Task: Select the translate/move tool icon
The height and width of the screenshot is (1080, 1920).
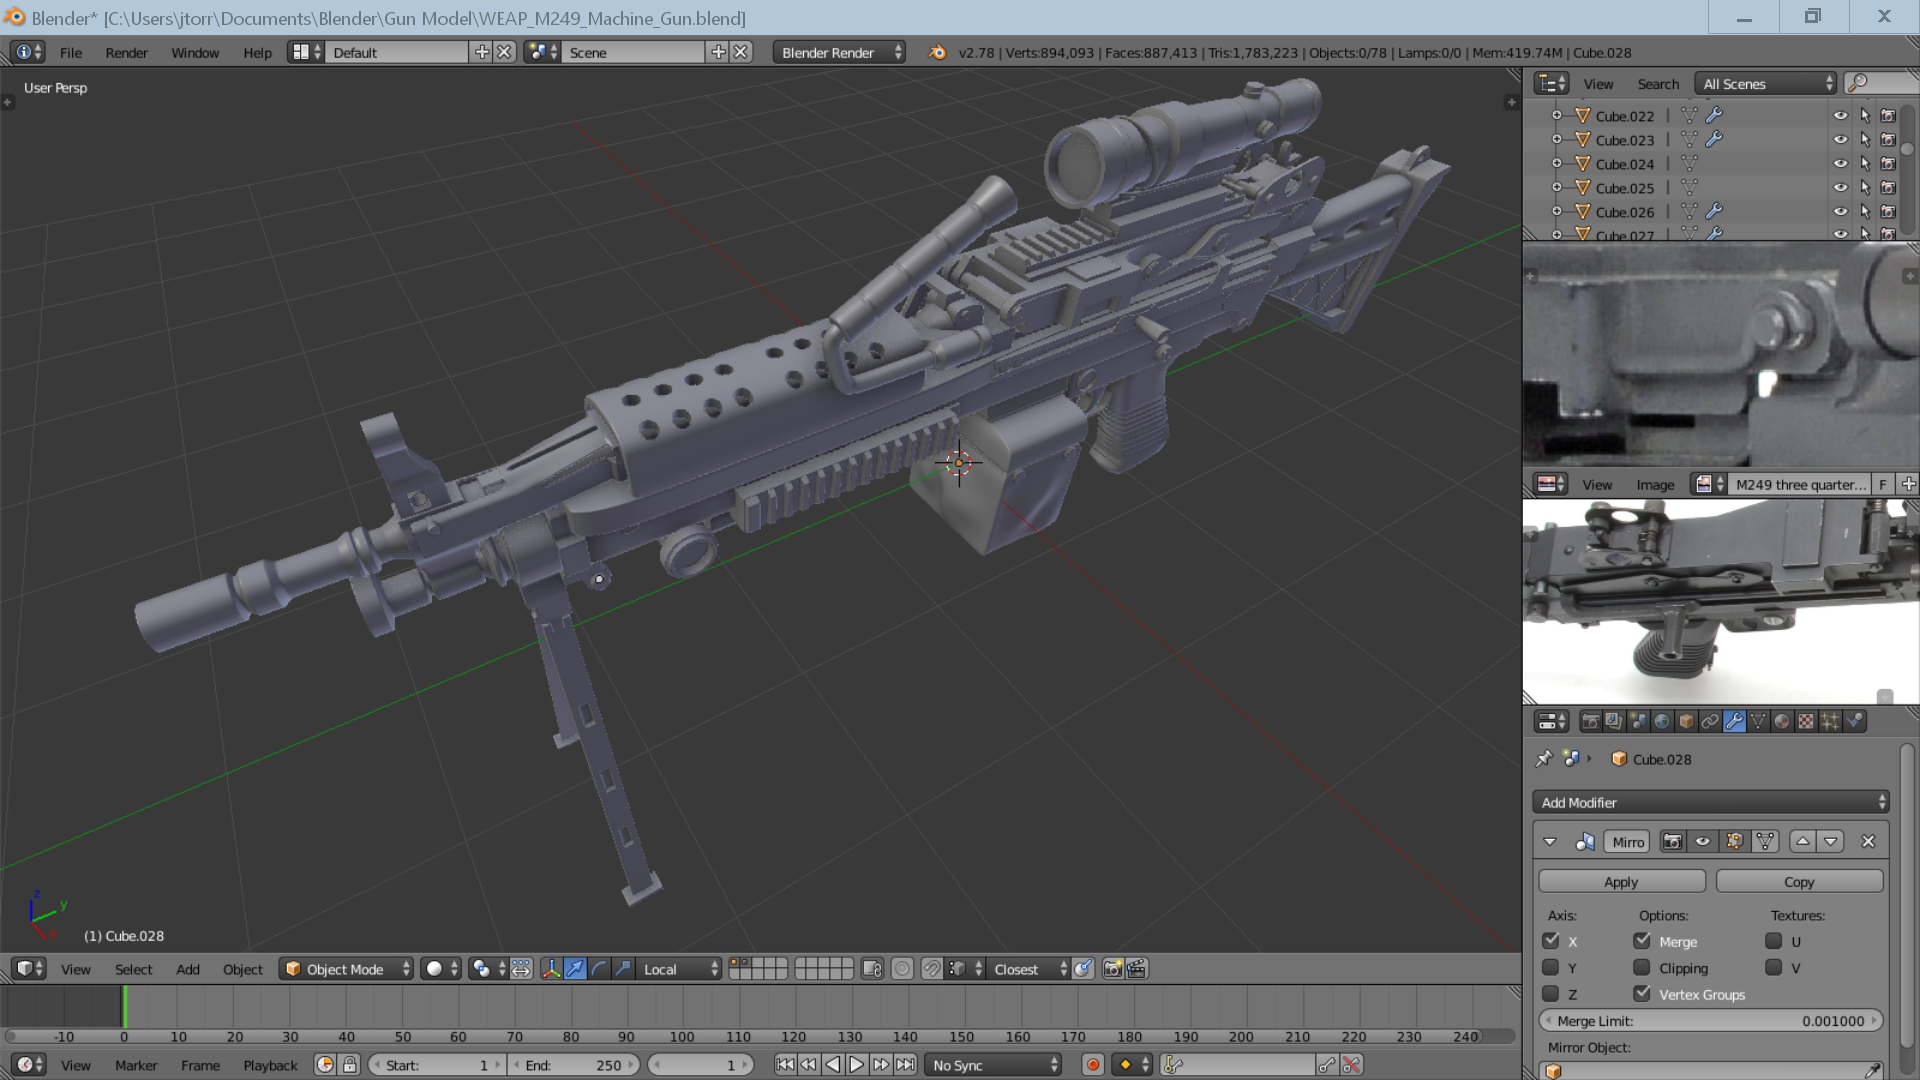Action: [575, 969]
